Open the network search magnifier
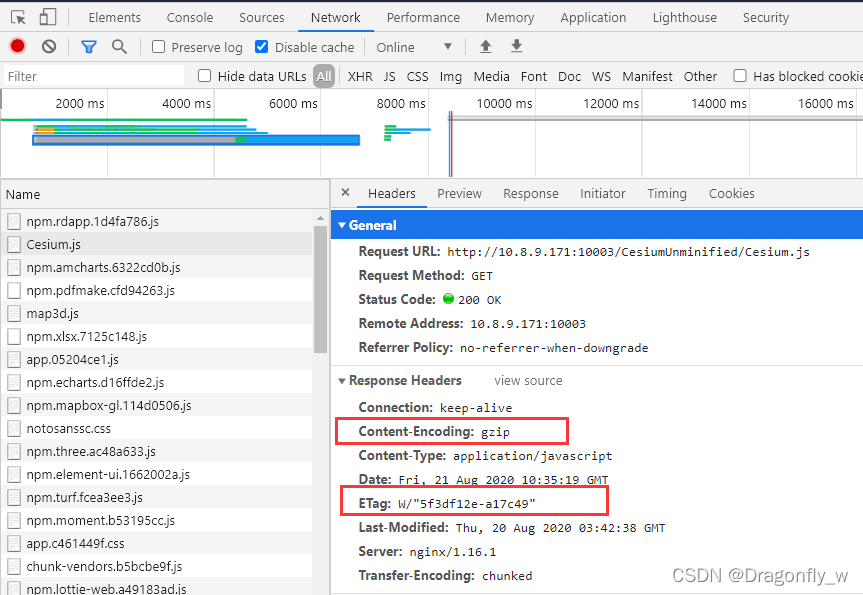Screen dimensions: 863x595 [119, 47]
